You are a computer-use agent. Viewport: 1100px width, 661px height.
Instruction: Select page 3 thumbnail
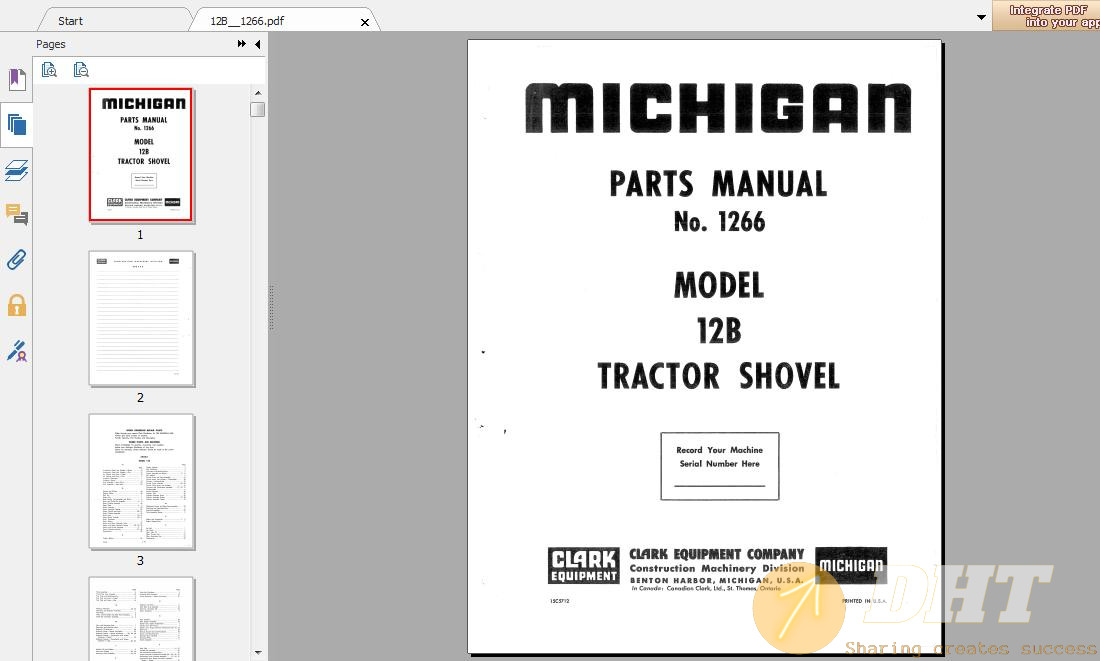[x=141, y=481]
